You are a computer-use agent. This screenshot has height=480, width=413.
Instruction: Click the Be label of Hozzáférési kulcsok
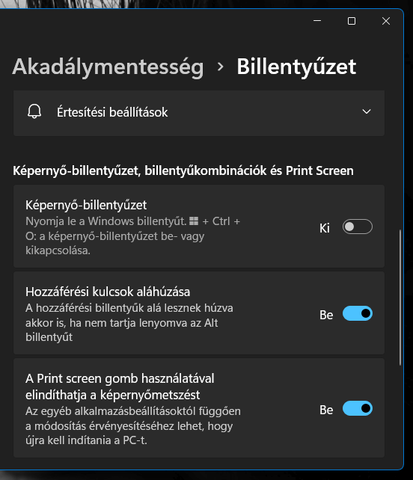tap(326, 315)
